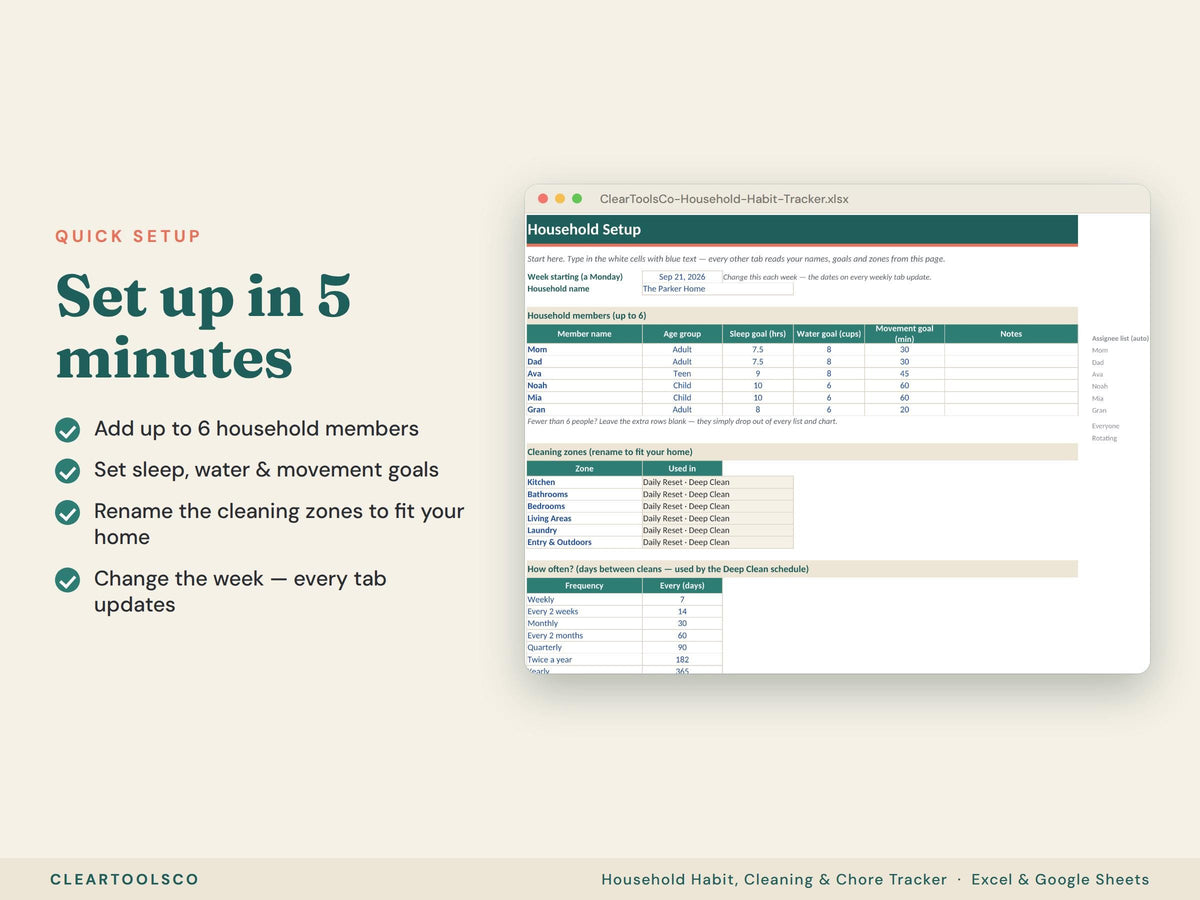Select the member name cell "Mom" in the members table
The height and width of the screenshot is (900, 1200).
pos(584,350)
